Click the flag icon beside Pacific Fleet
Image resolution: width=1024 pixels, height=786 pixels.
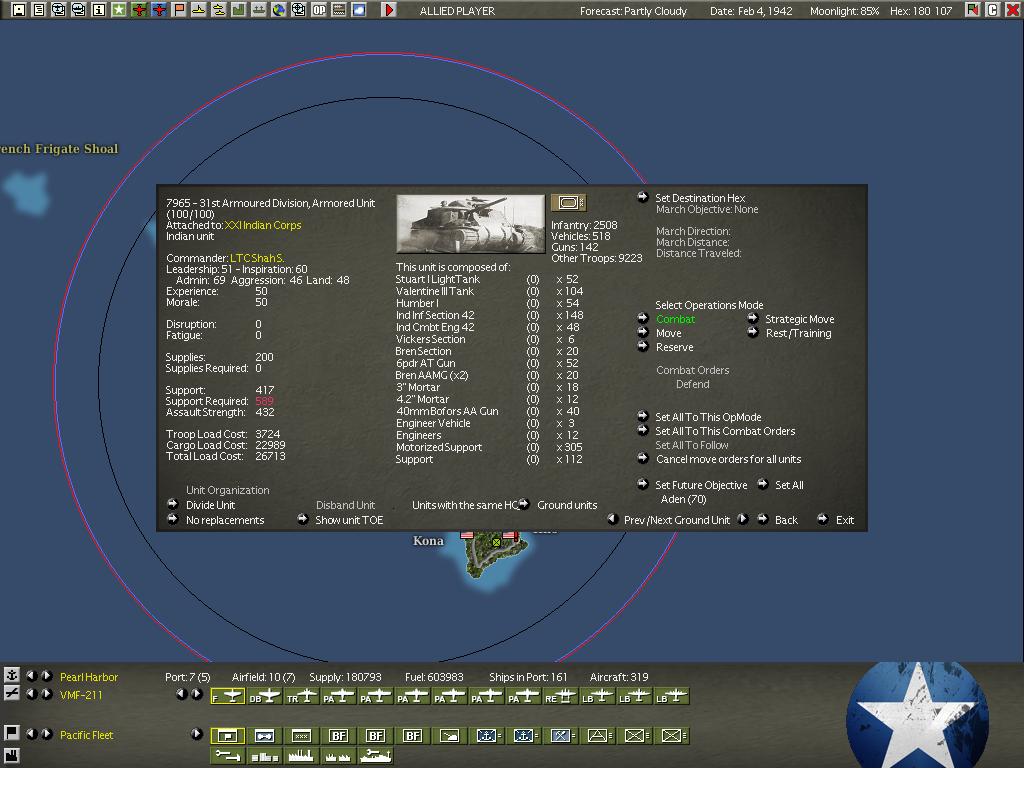coord(12,733)
